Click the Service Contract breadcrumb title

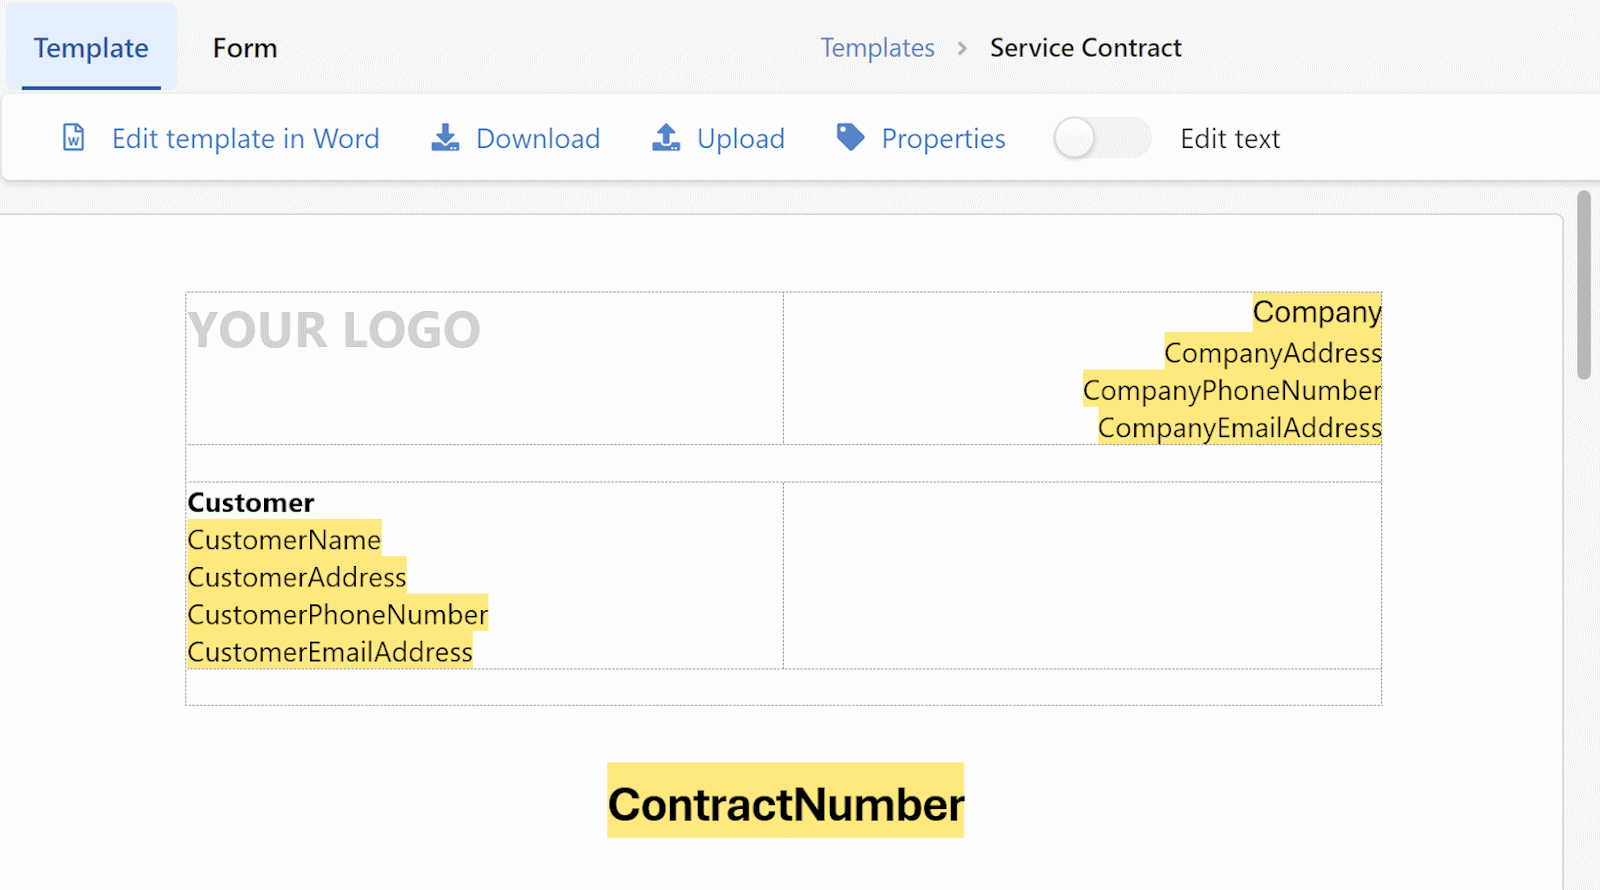(x=1085, y=48)
